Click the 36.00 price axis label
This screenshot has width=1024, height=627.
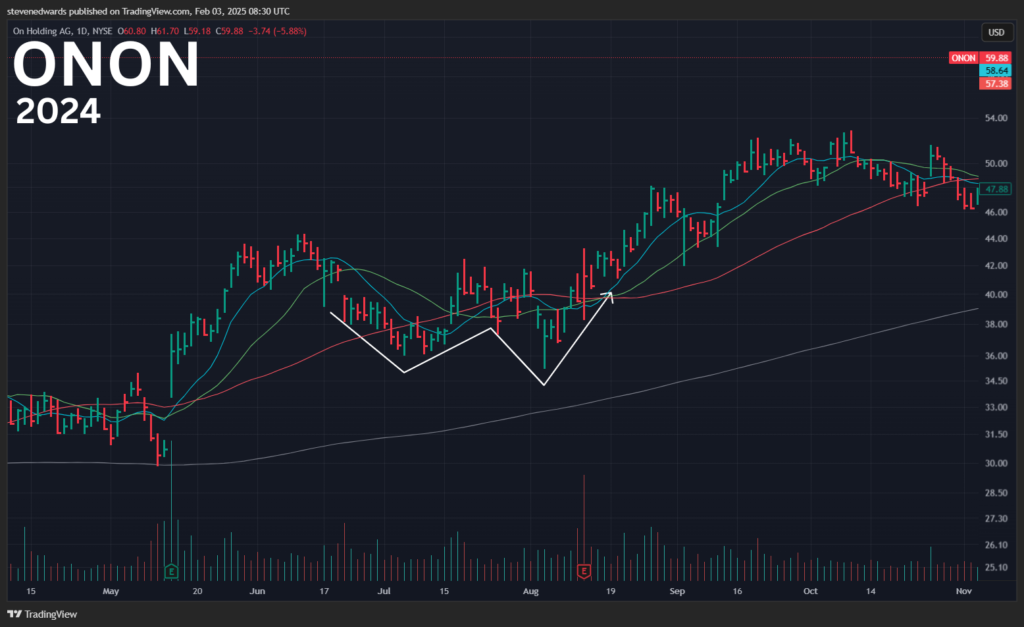(x=996, y=356)
